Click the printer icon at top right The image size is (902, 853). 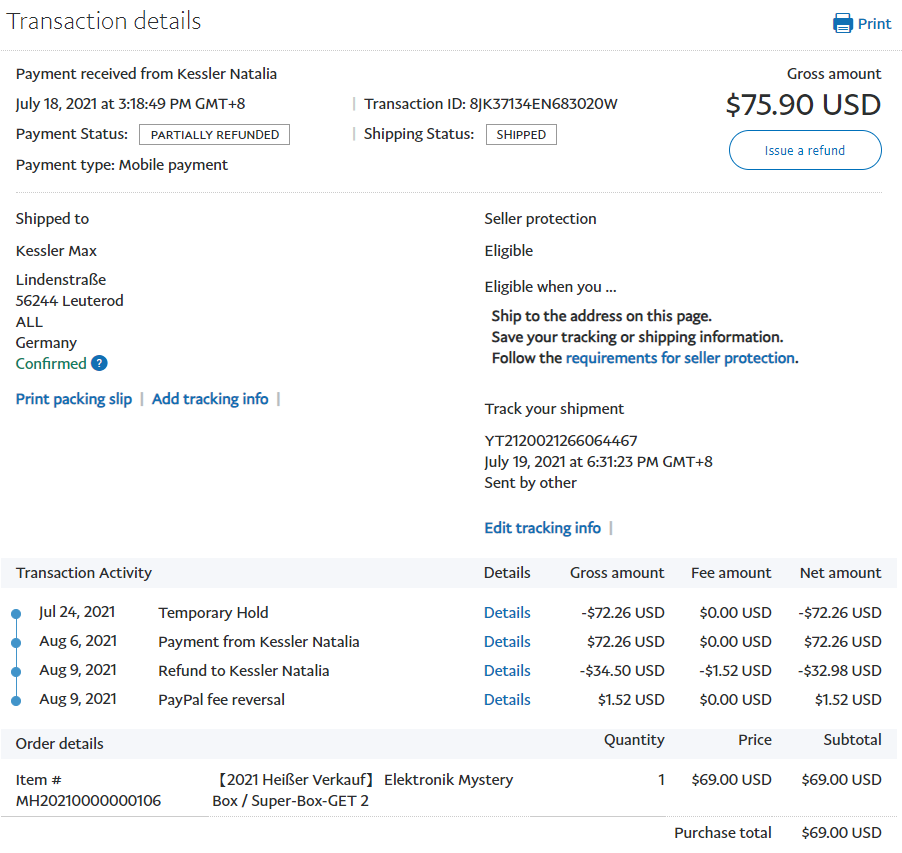(x=843, y=23)
